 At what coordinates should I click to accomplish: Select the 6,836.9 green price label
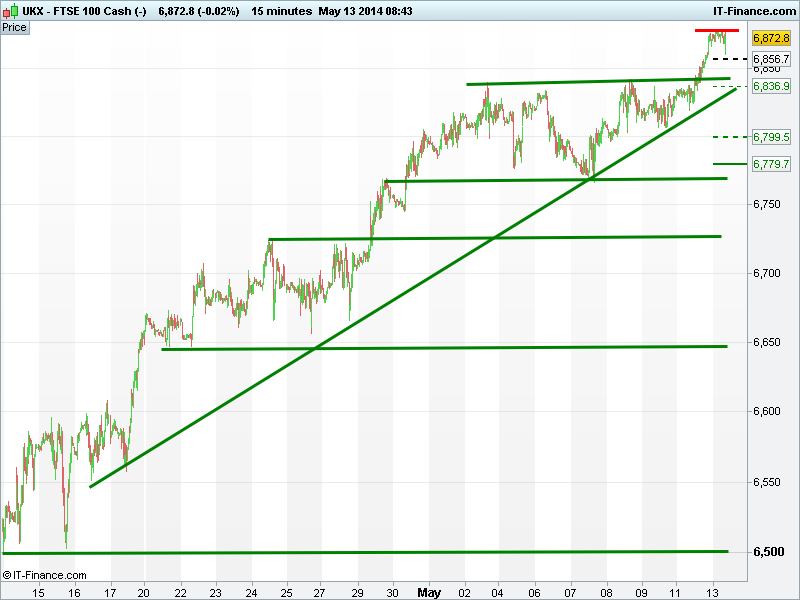click(771, 87)
